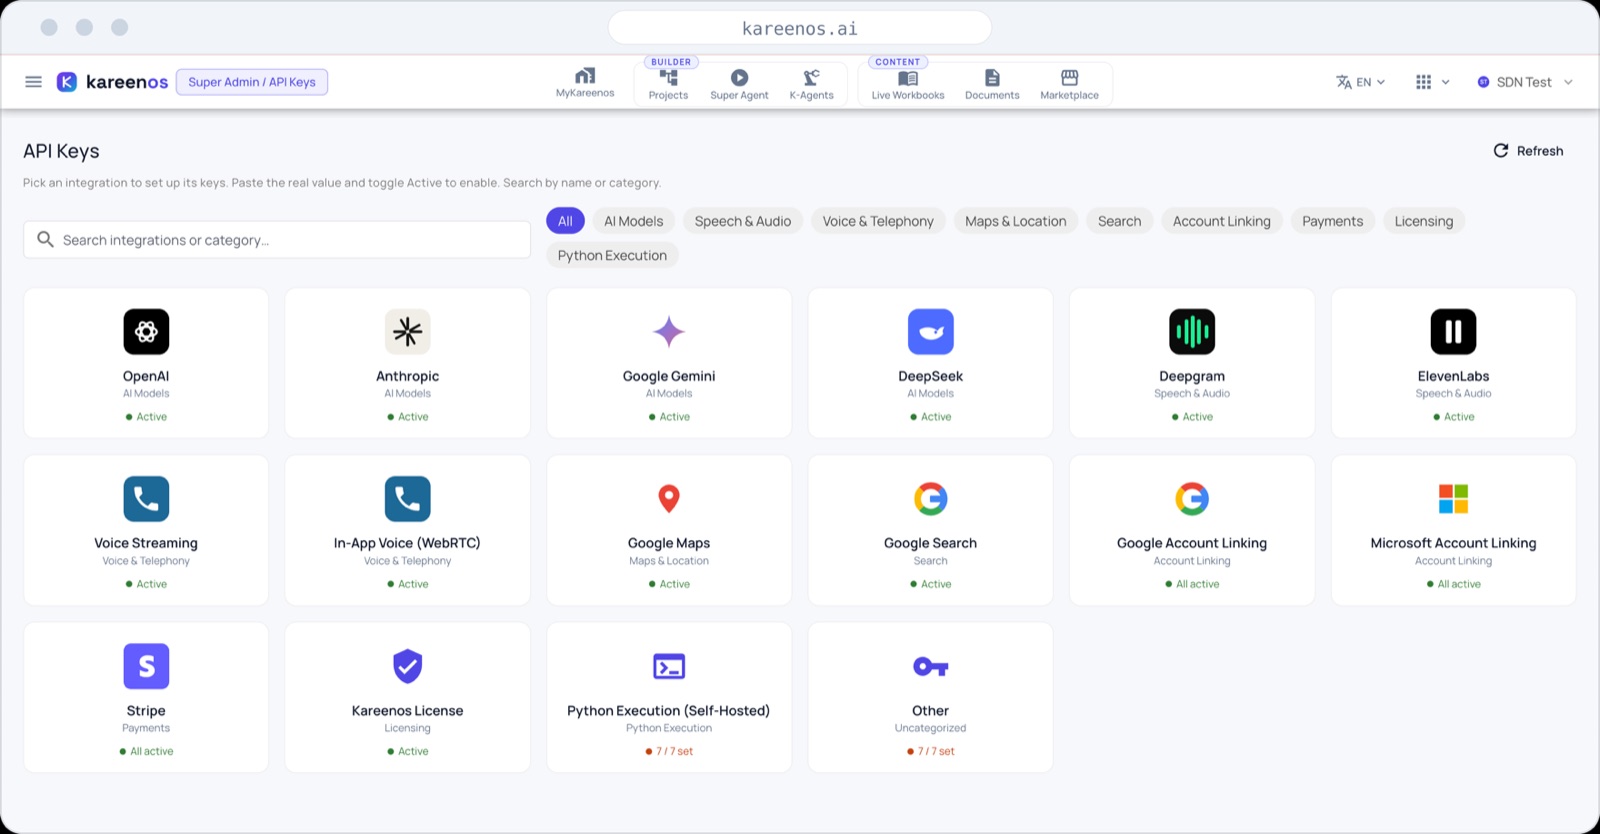Filter by Payments
Screen dimensions: 1600x834
[1333, 221]
